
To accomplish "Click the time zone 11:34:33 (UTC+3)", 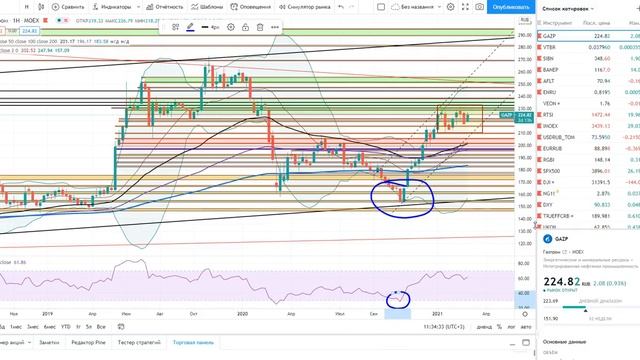I will [x=444, y=327].
